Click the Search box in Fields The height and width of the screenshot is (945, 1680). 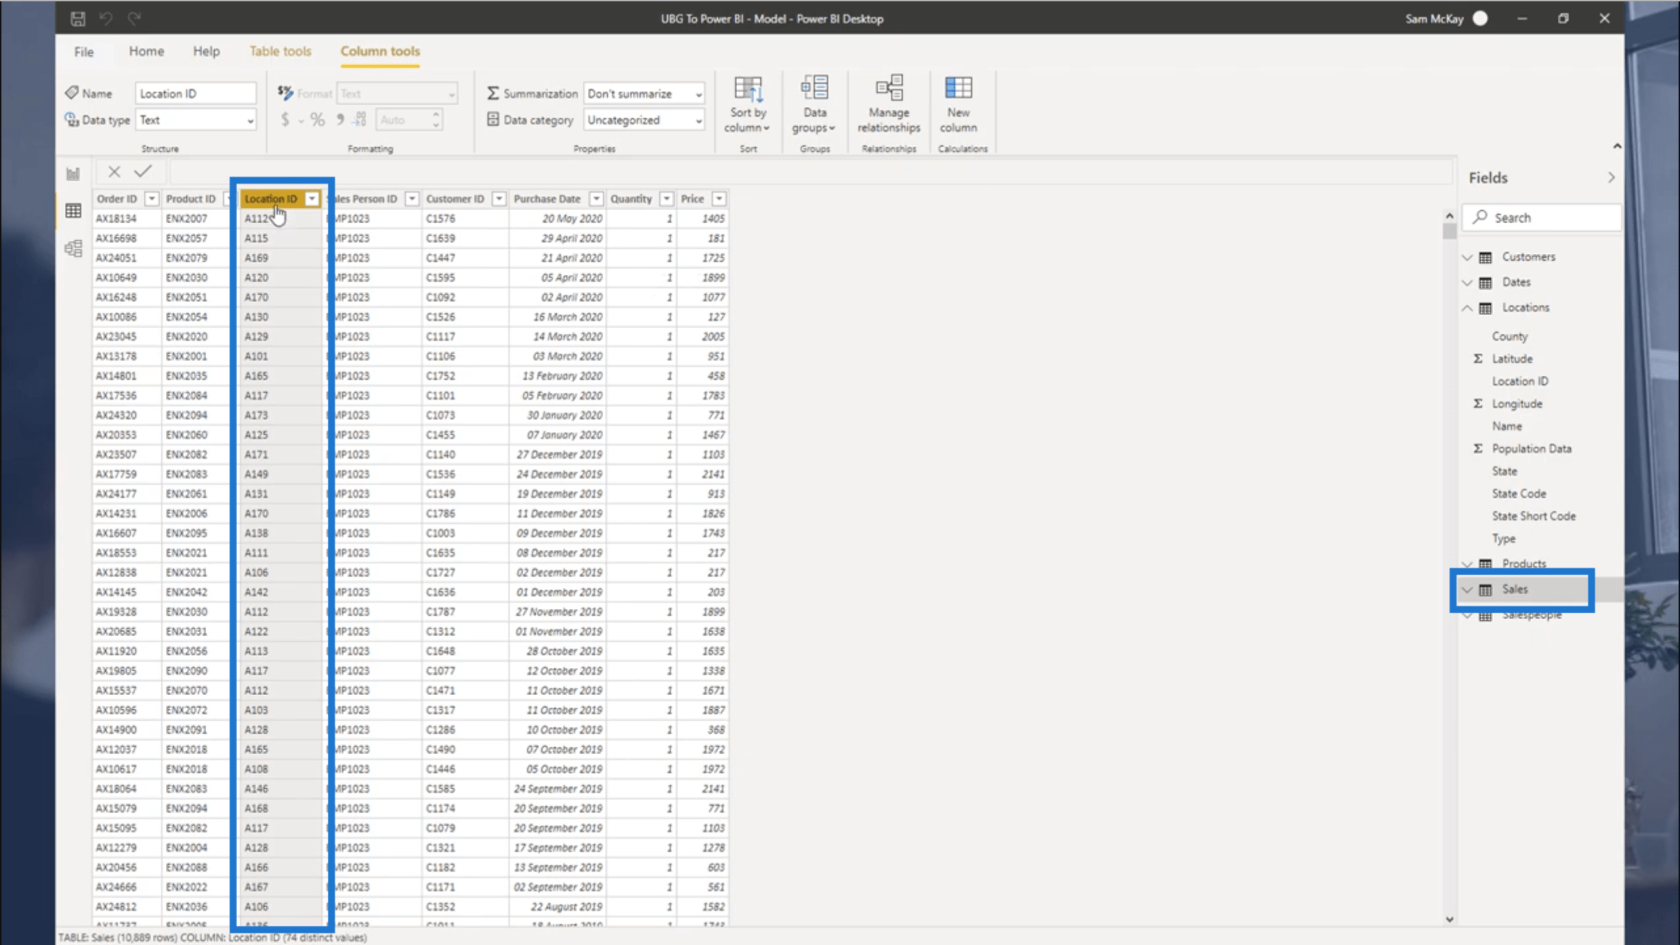pos(1541,217)
